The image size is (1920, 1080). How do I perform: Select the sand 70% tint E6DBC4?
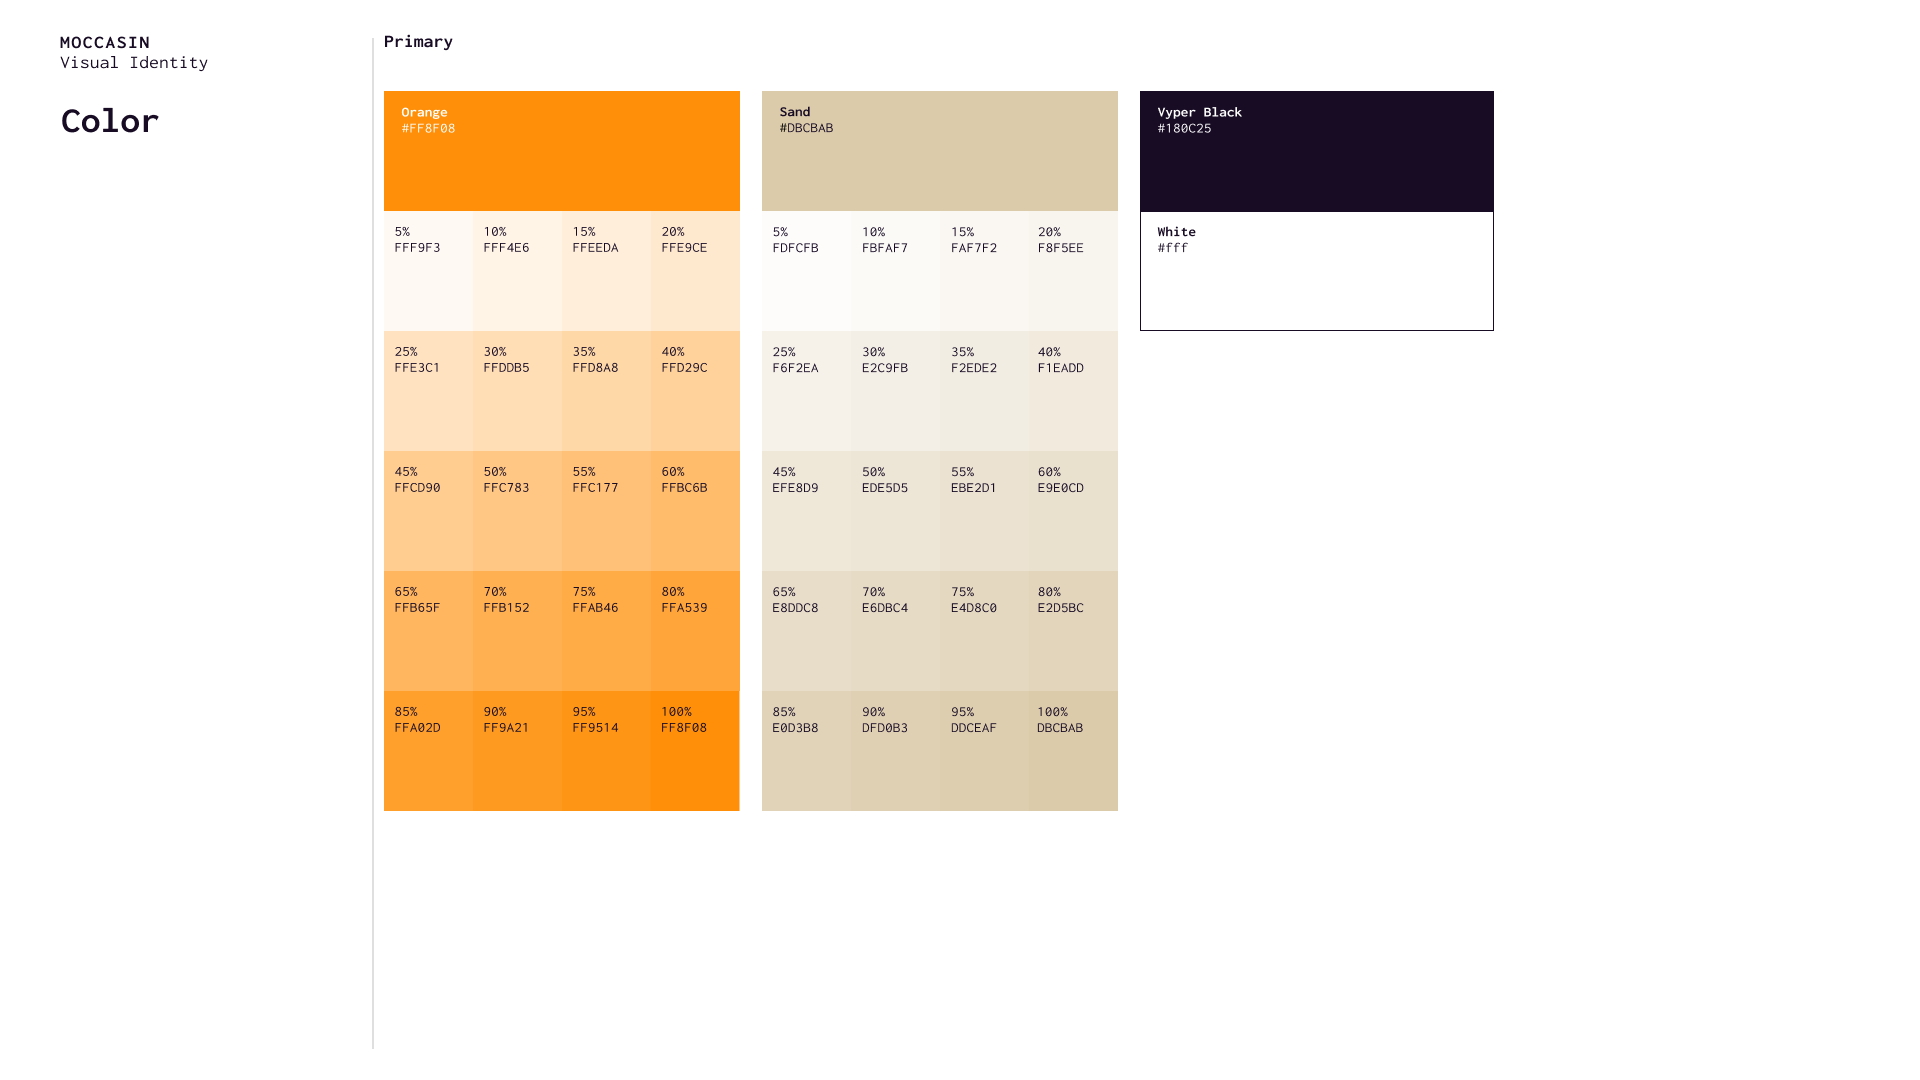(x=895, y=631)
